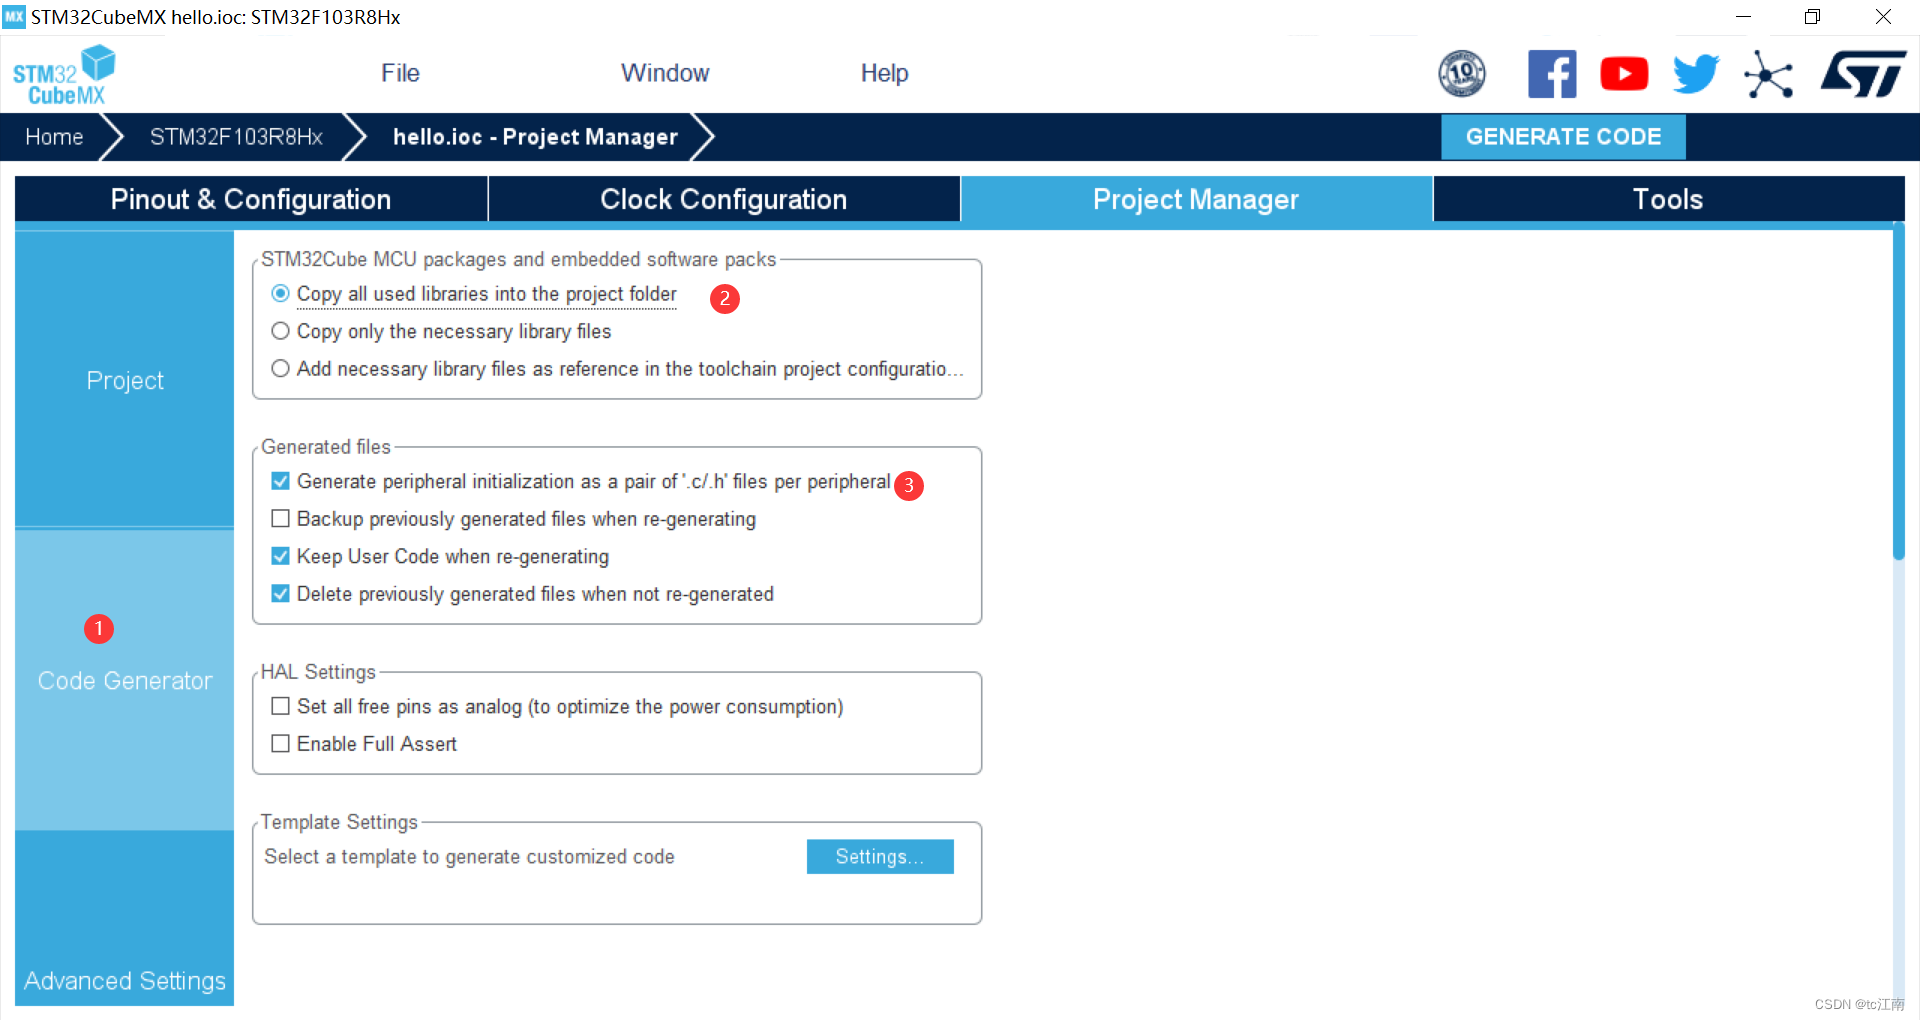Click the MX app icon in title bar

tap(14, 17)
